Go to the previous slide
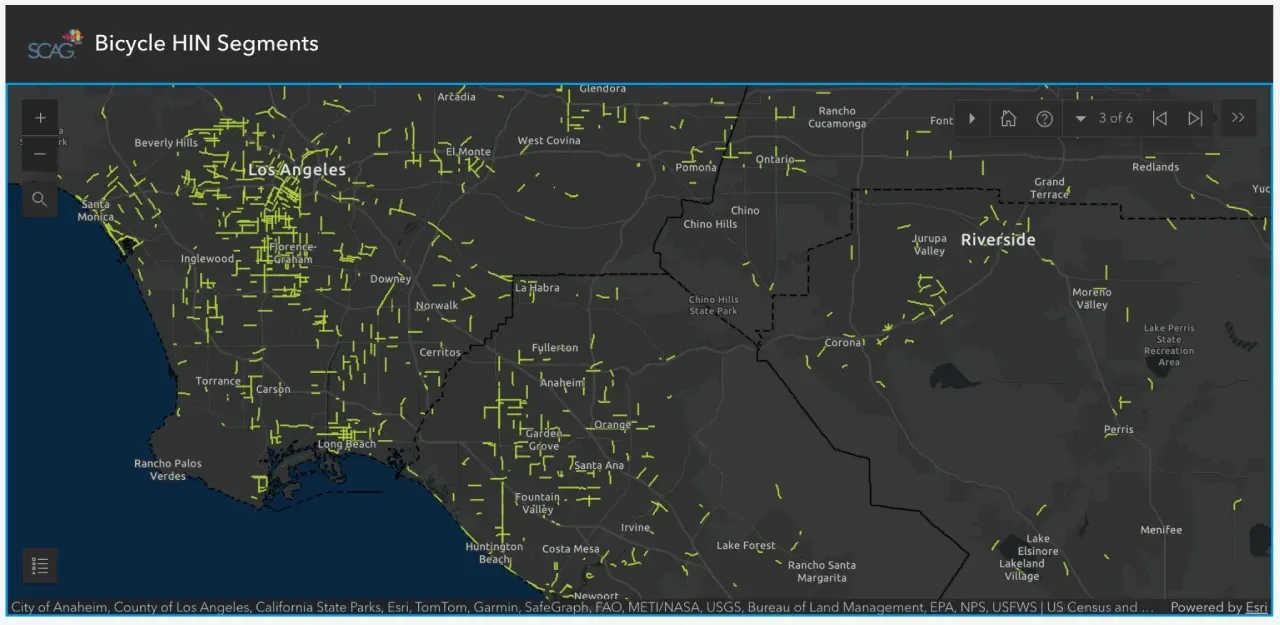The image size is (1280, 625). pyautogui.click(x=1159, y=118)
